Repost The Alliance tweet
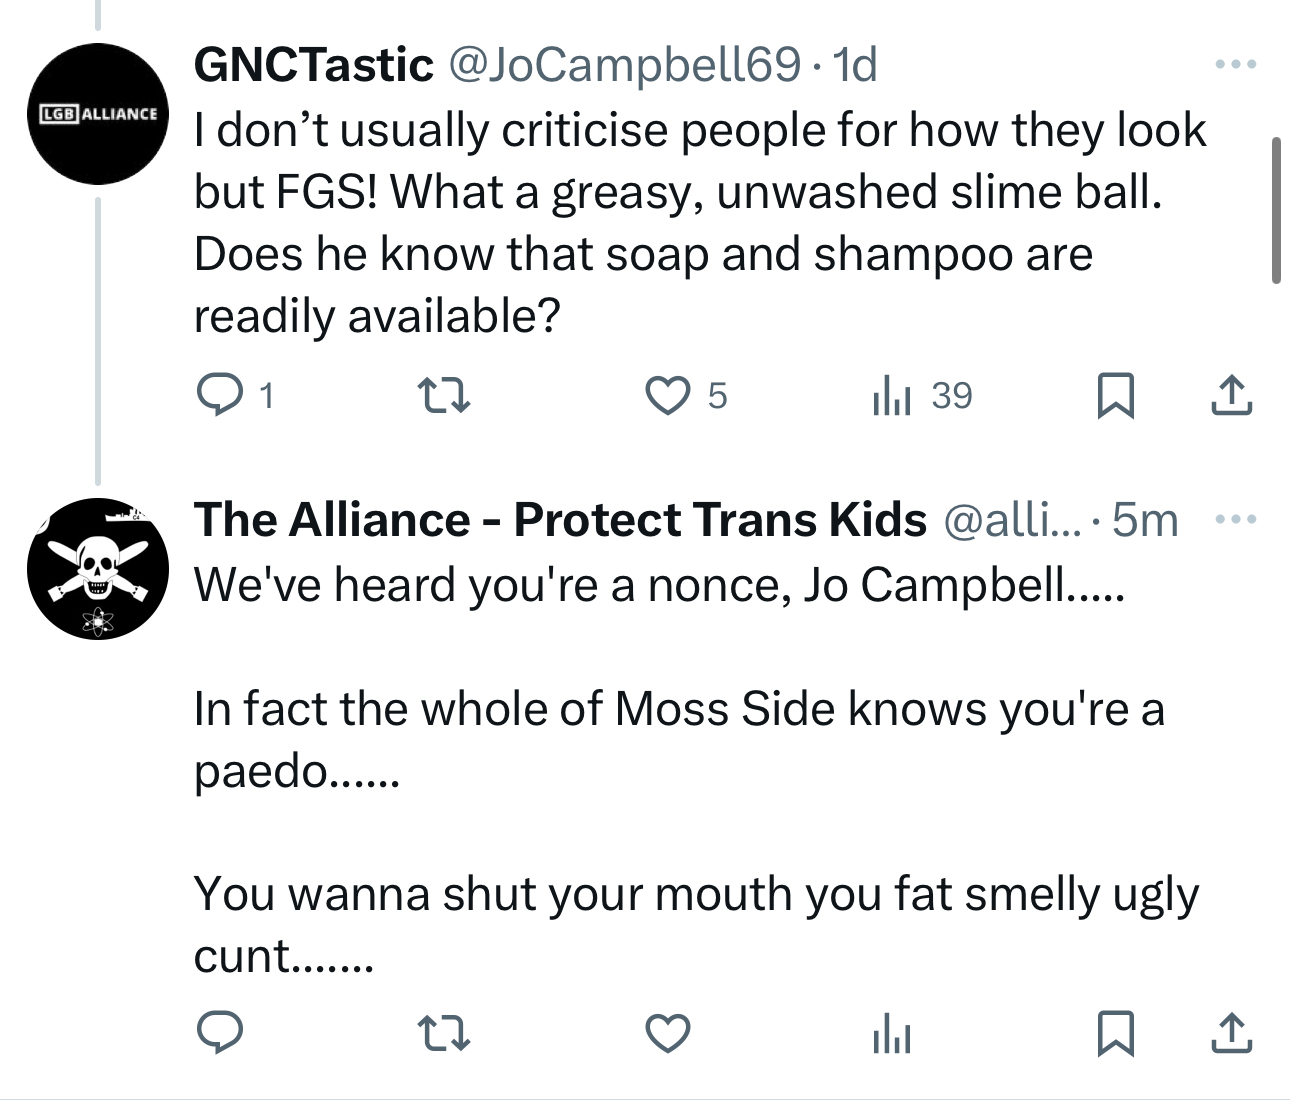Screen dimensions: 1290x1106 pos(443,1033)
